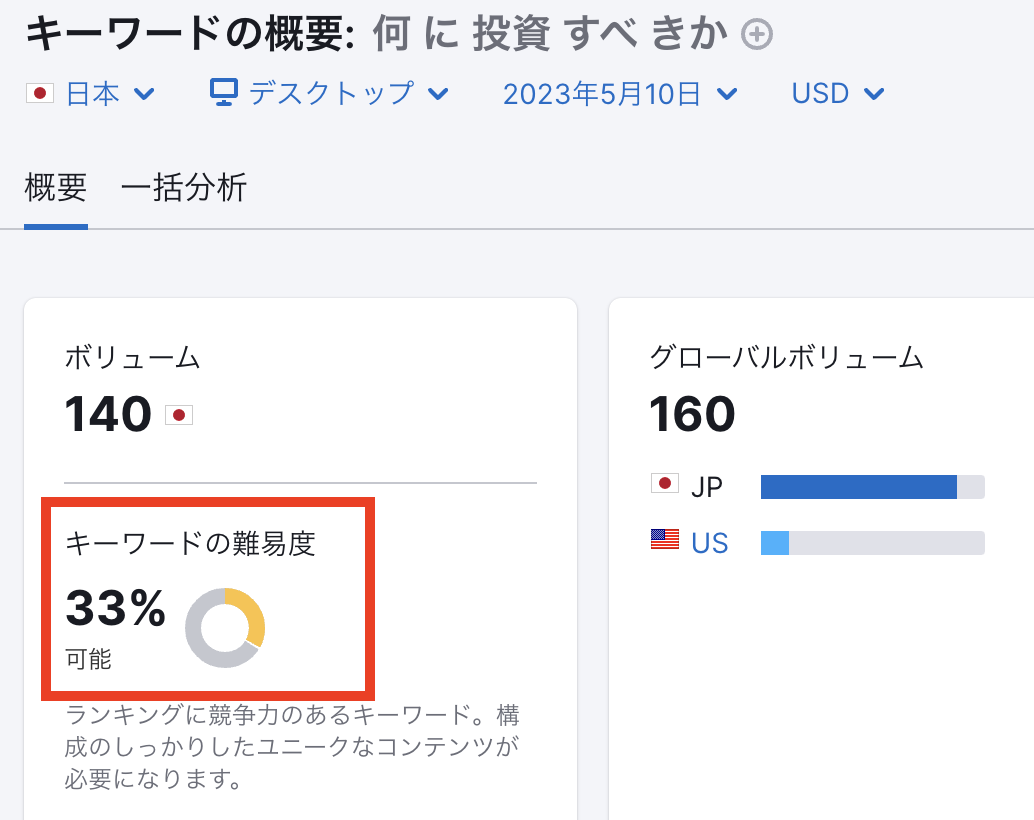Click the keyword difficulty donut chart
This screenshot has width=1034, height=820.
(x=225, y=627)
